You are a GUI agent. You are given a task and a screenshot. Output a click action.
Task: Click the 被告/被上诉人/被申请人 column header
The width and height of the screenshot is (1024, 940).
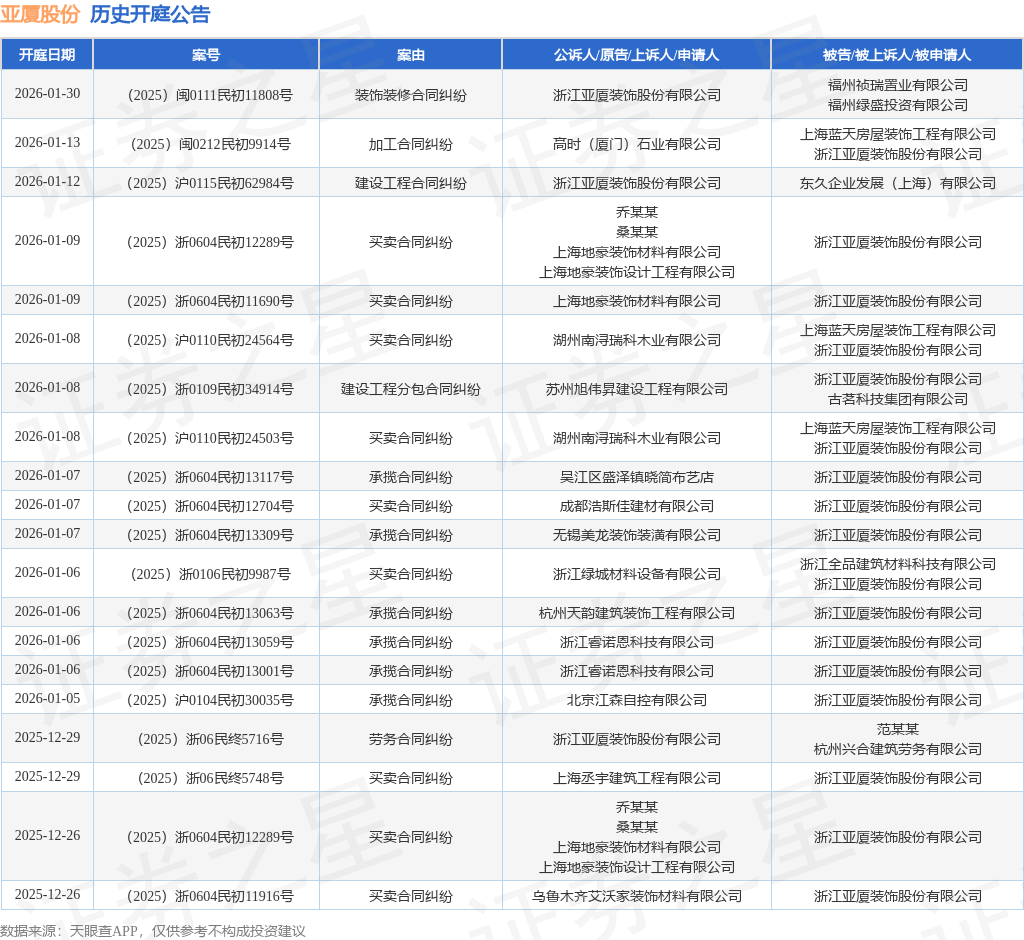897,55
